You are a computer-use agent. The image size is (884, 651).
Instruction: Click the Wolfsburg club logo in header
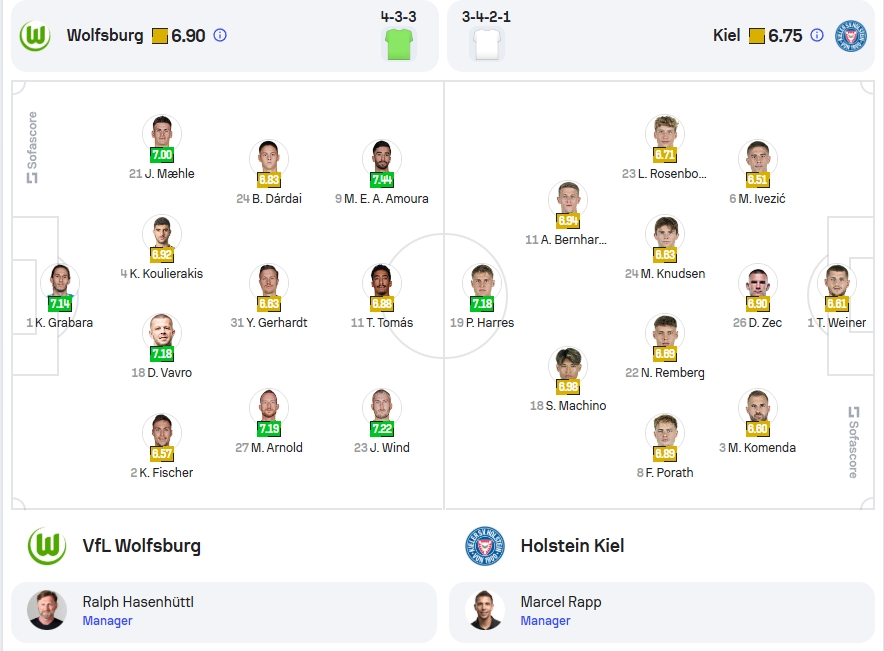click(x=35, y=36)
